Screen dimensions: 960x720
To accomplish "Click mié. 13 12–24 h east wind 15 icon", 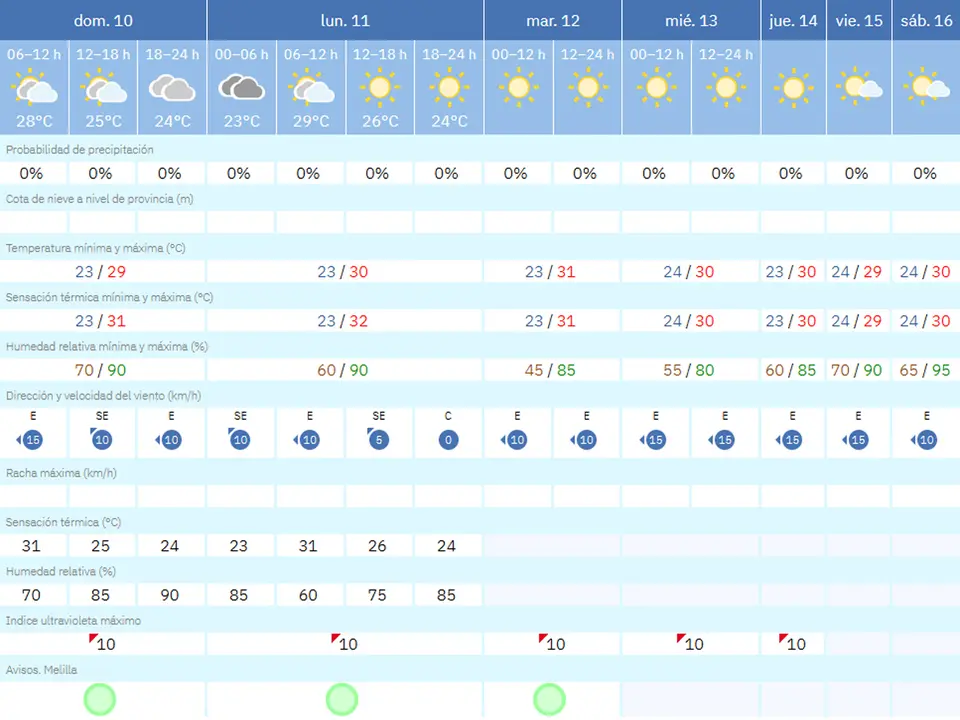I will pos(722,440).
